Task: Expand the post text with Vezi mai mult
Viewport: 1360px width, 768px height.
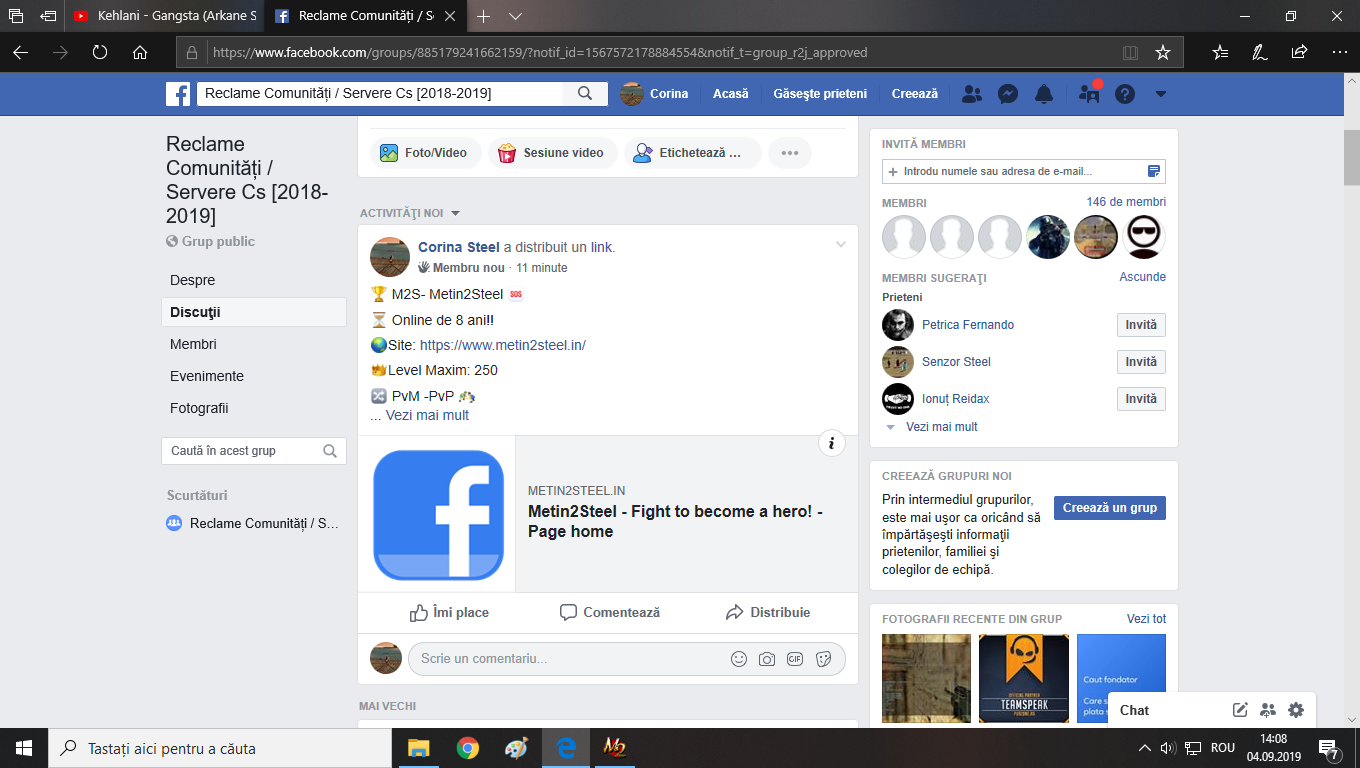Action: click(427, 415)
